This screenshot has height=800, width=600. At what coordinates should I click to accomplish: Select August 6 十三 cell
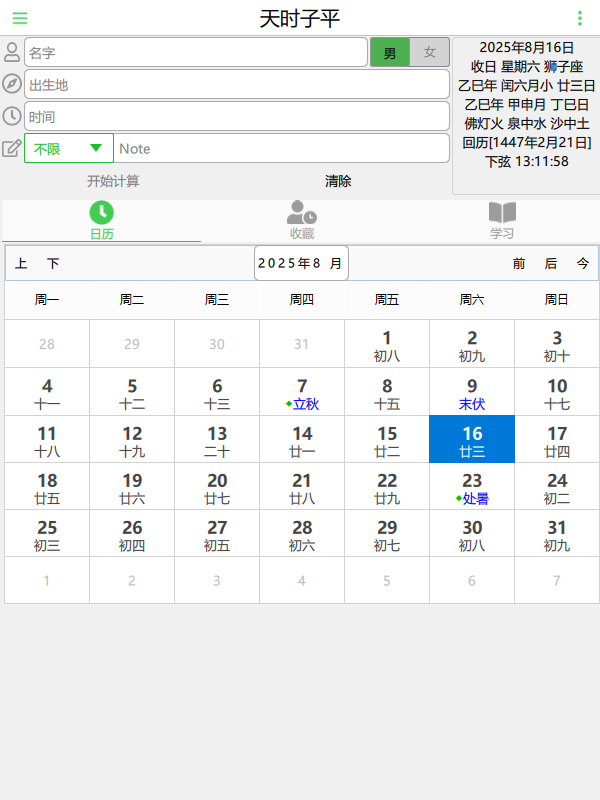[x=217, y=391]
